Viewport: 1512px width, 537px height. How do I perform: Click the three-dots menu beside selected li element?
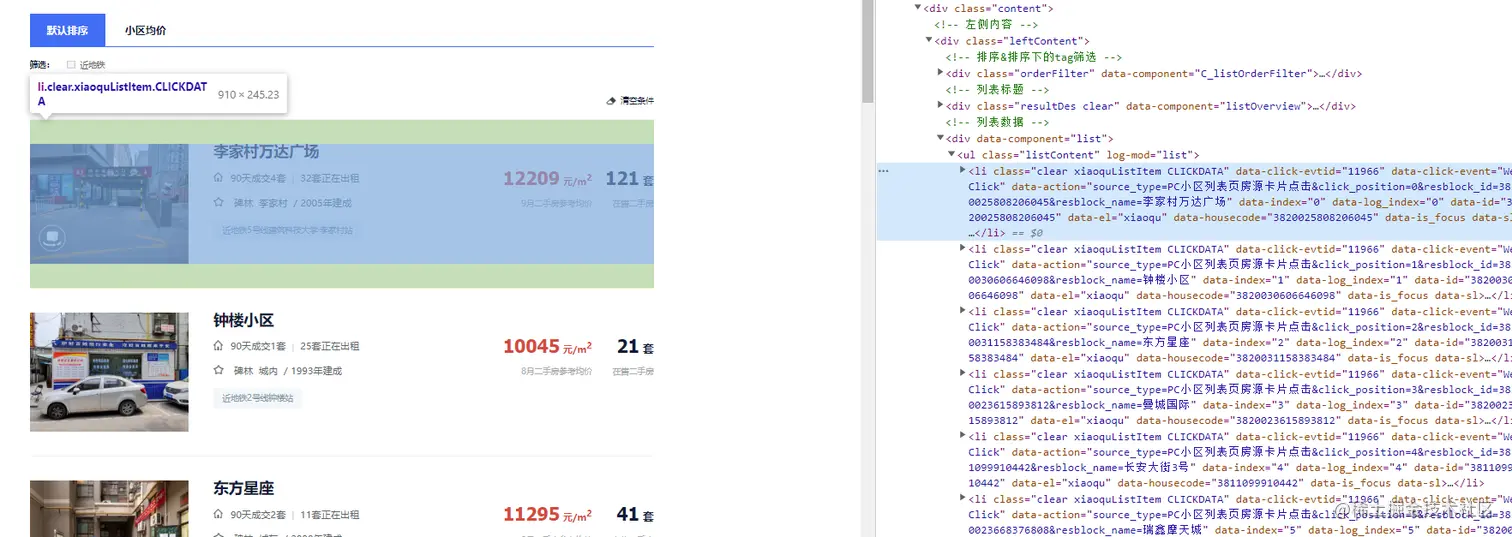pyautogui.click(x=883, y=171)
